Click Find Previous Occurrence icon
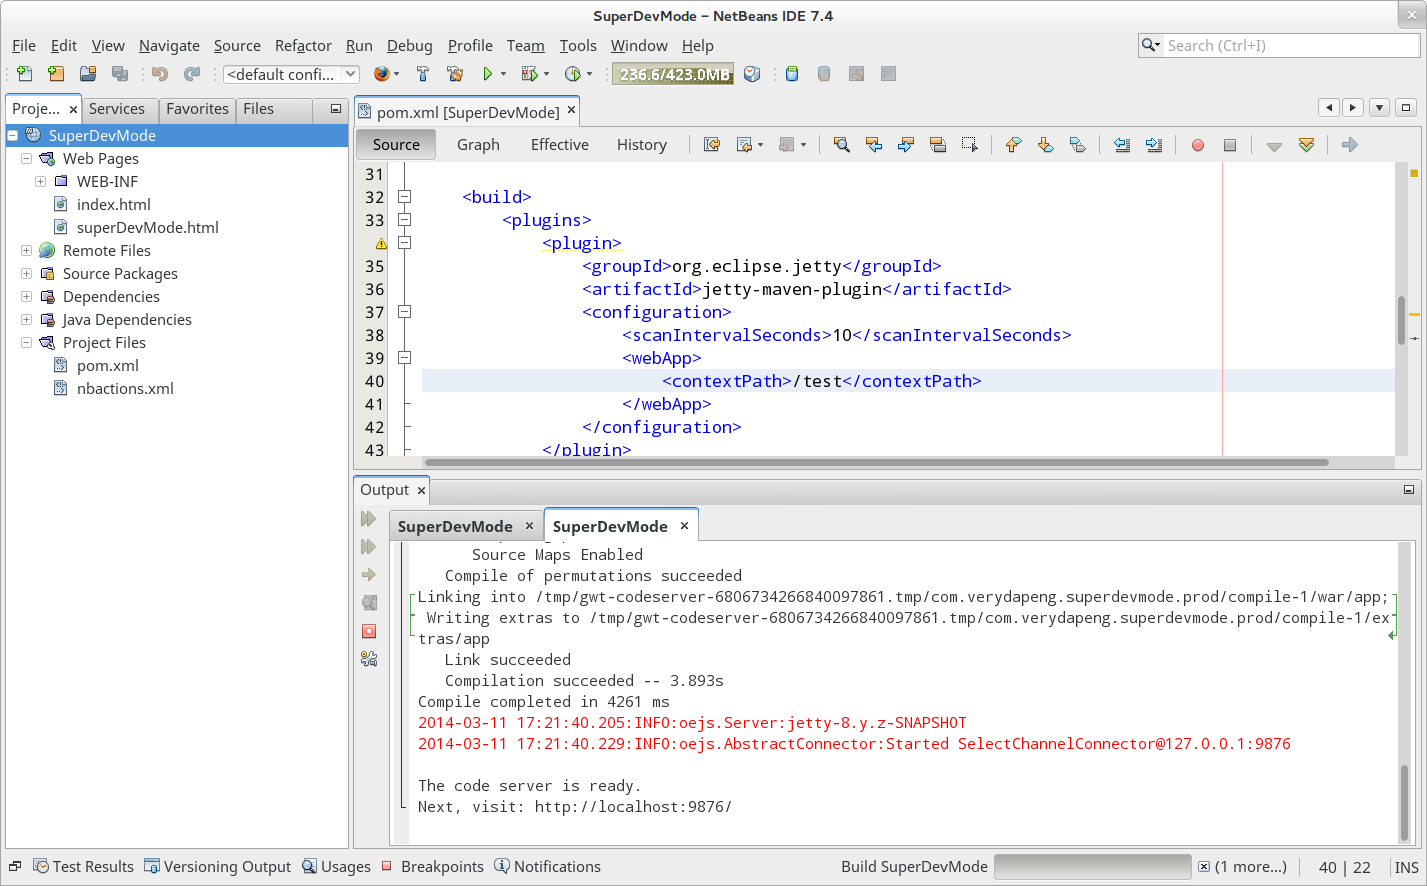1427x886 pixels. tap(874, 145)
